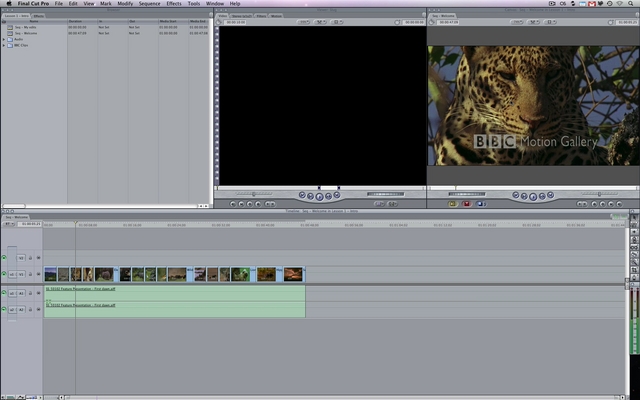Open the Effects menu in menu bar
640x400 pixels.
tap(173, 3)
